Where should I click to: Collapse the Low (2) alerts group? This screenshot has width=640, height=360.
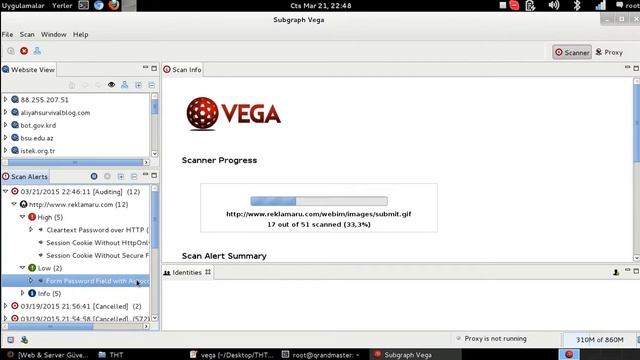point(22,268)
